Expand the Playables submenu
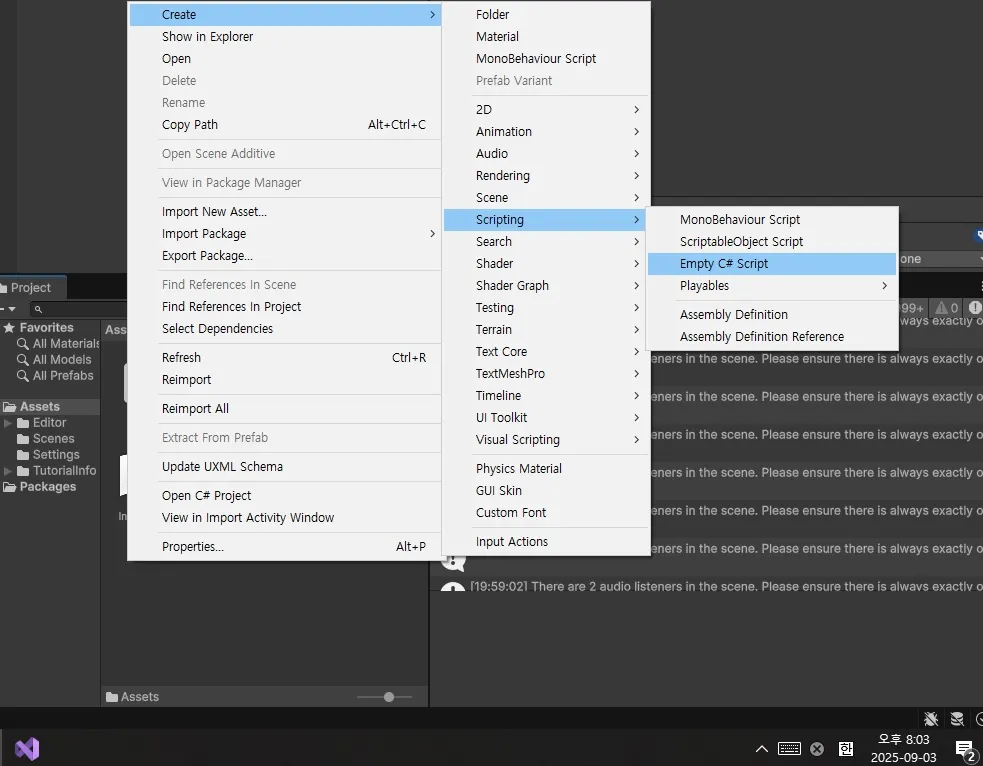Screen dimensions: 983x766 772,286
